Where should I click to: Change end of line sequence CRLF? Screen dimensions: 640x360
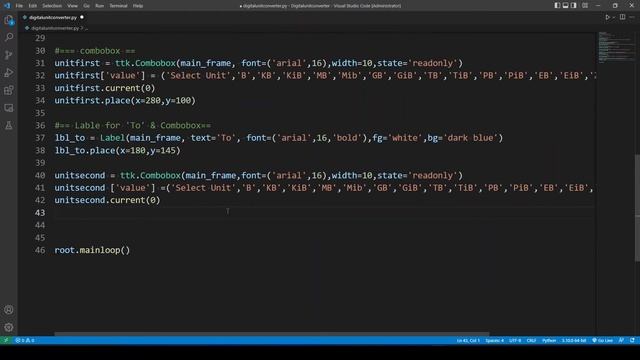[531, 340]
